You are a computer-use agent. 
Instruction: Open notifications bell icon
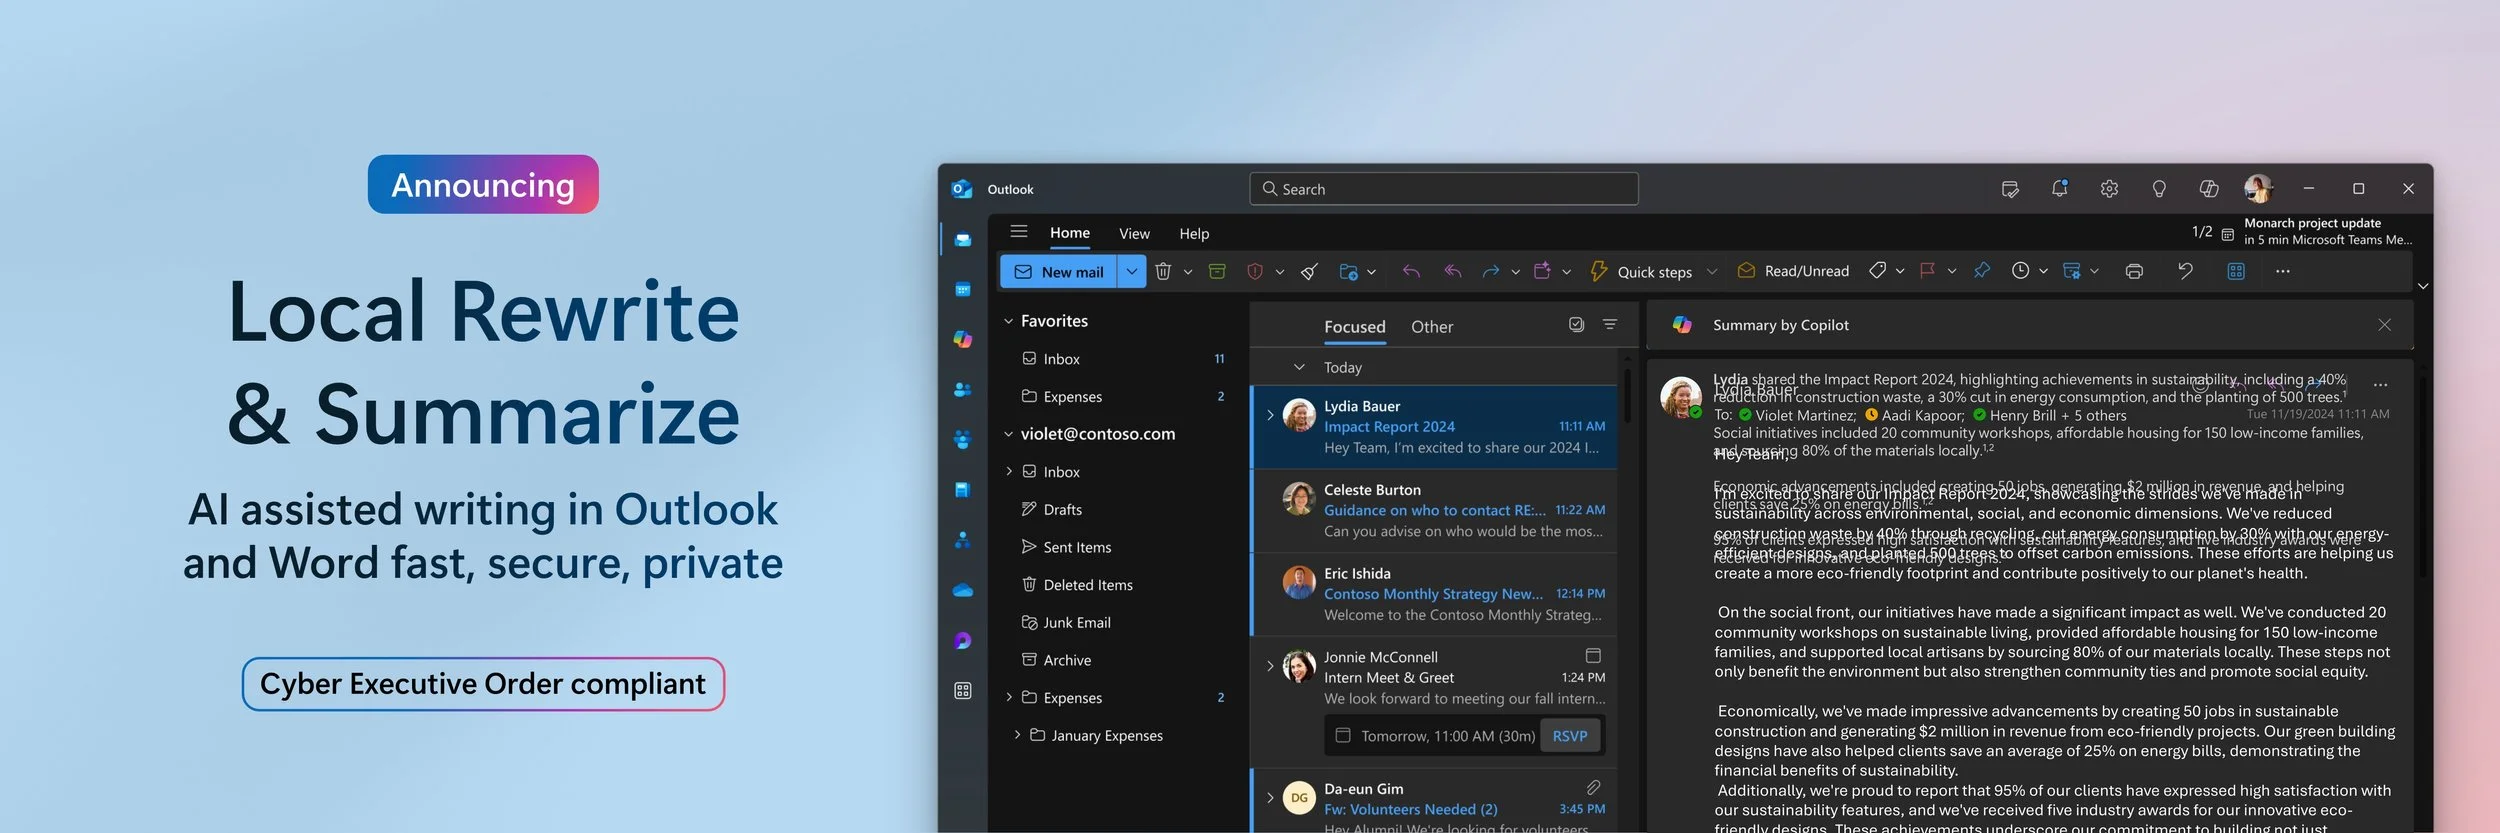(x=2059, y=189)
